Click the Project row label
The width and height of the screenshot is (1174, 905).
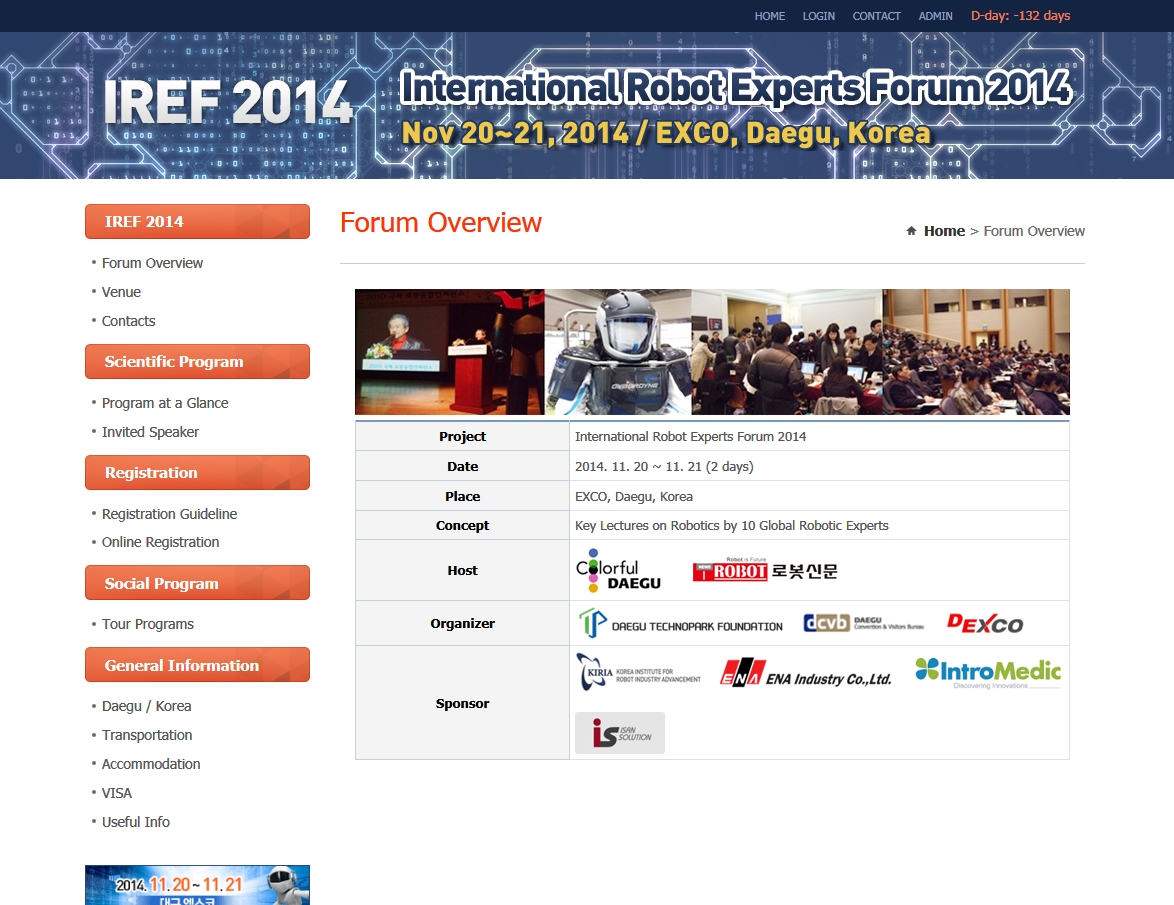coord(463,436)
